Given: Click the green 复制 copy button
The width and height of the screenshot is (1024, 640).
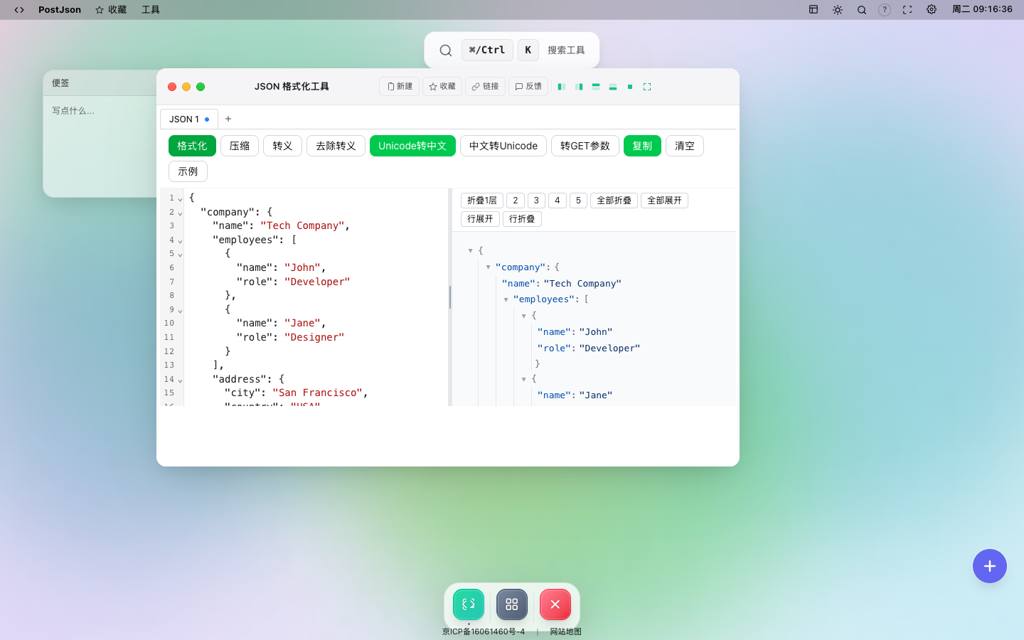Looking at the screenshot, I should click(643, 146).
